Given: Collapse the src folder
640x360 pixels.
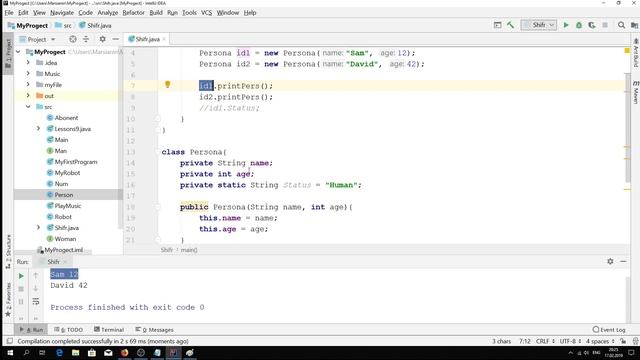Looking at the screenshot, I should point(28,107).
